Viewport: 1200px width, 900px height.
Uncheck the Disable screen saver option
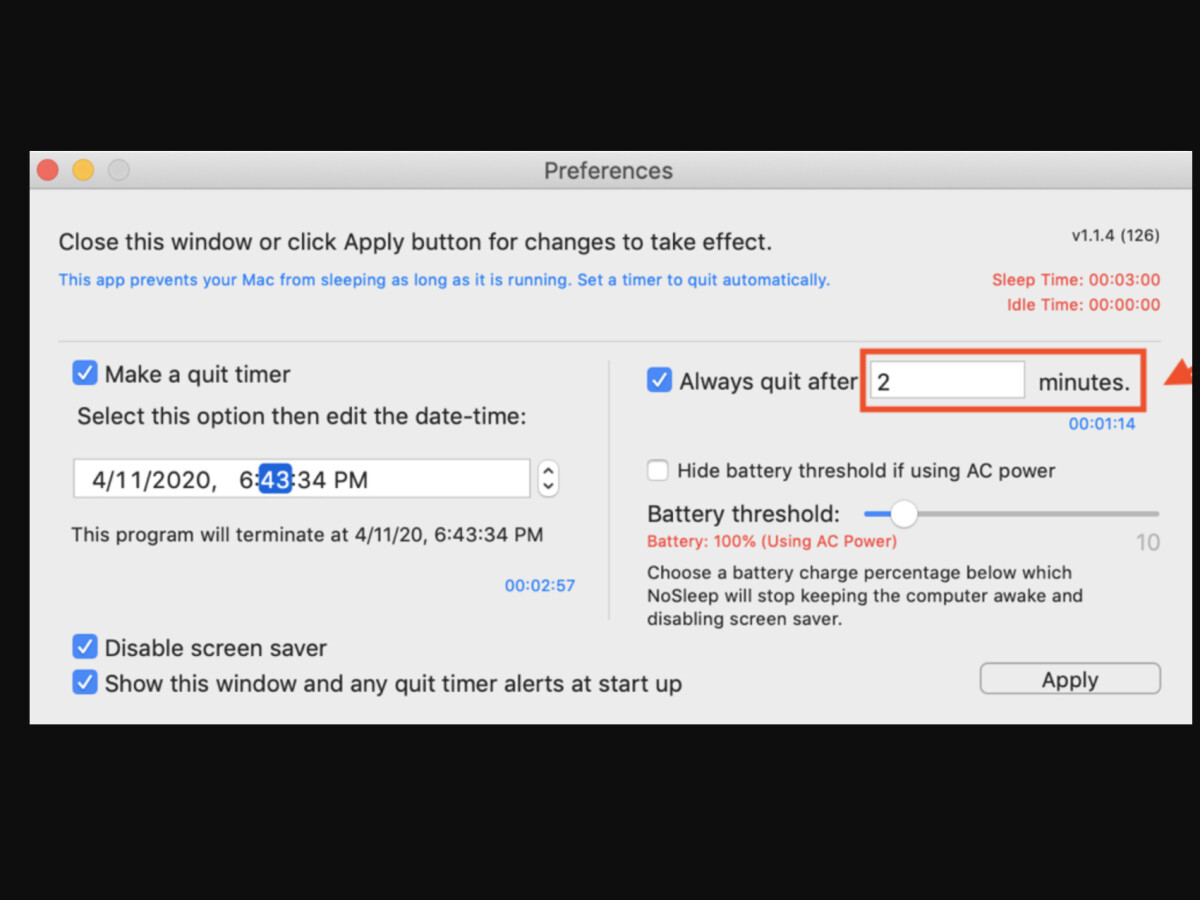[85, 647]
